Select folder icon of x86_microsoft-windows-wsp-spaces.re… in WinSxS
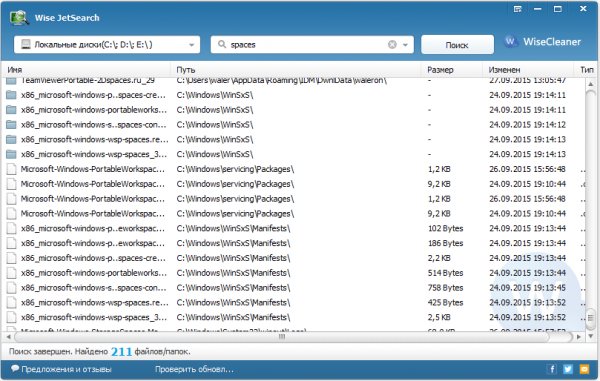 coord(11,139)
